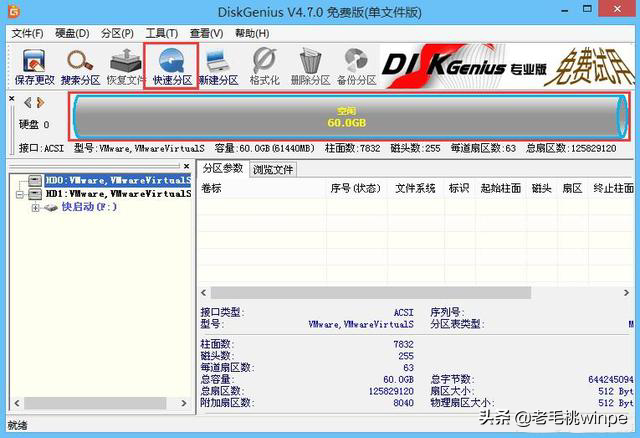Select the 分区参数 partition parameters tab
640x438 pixels.
pos(222,168)
